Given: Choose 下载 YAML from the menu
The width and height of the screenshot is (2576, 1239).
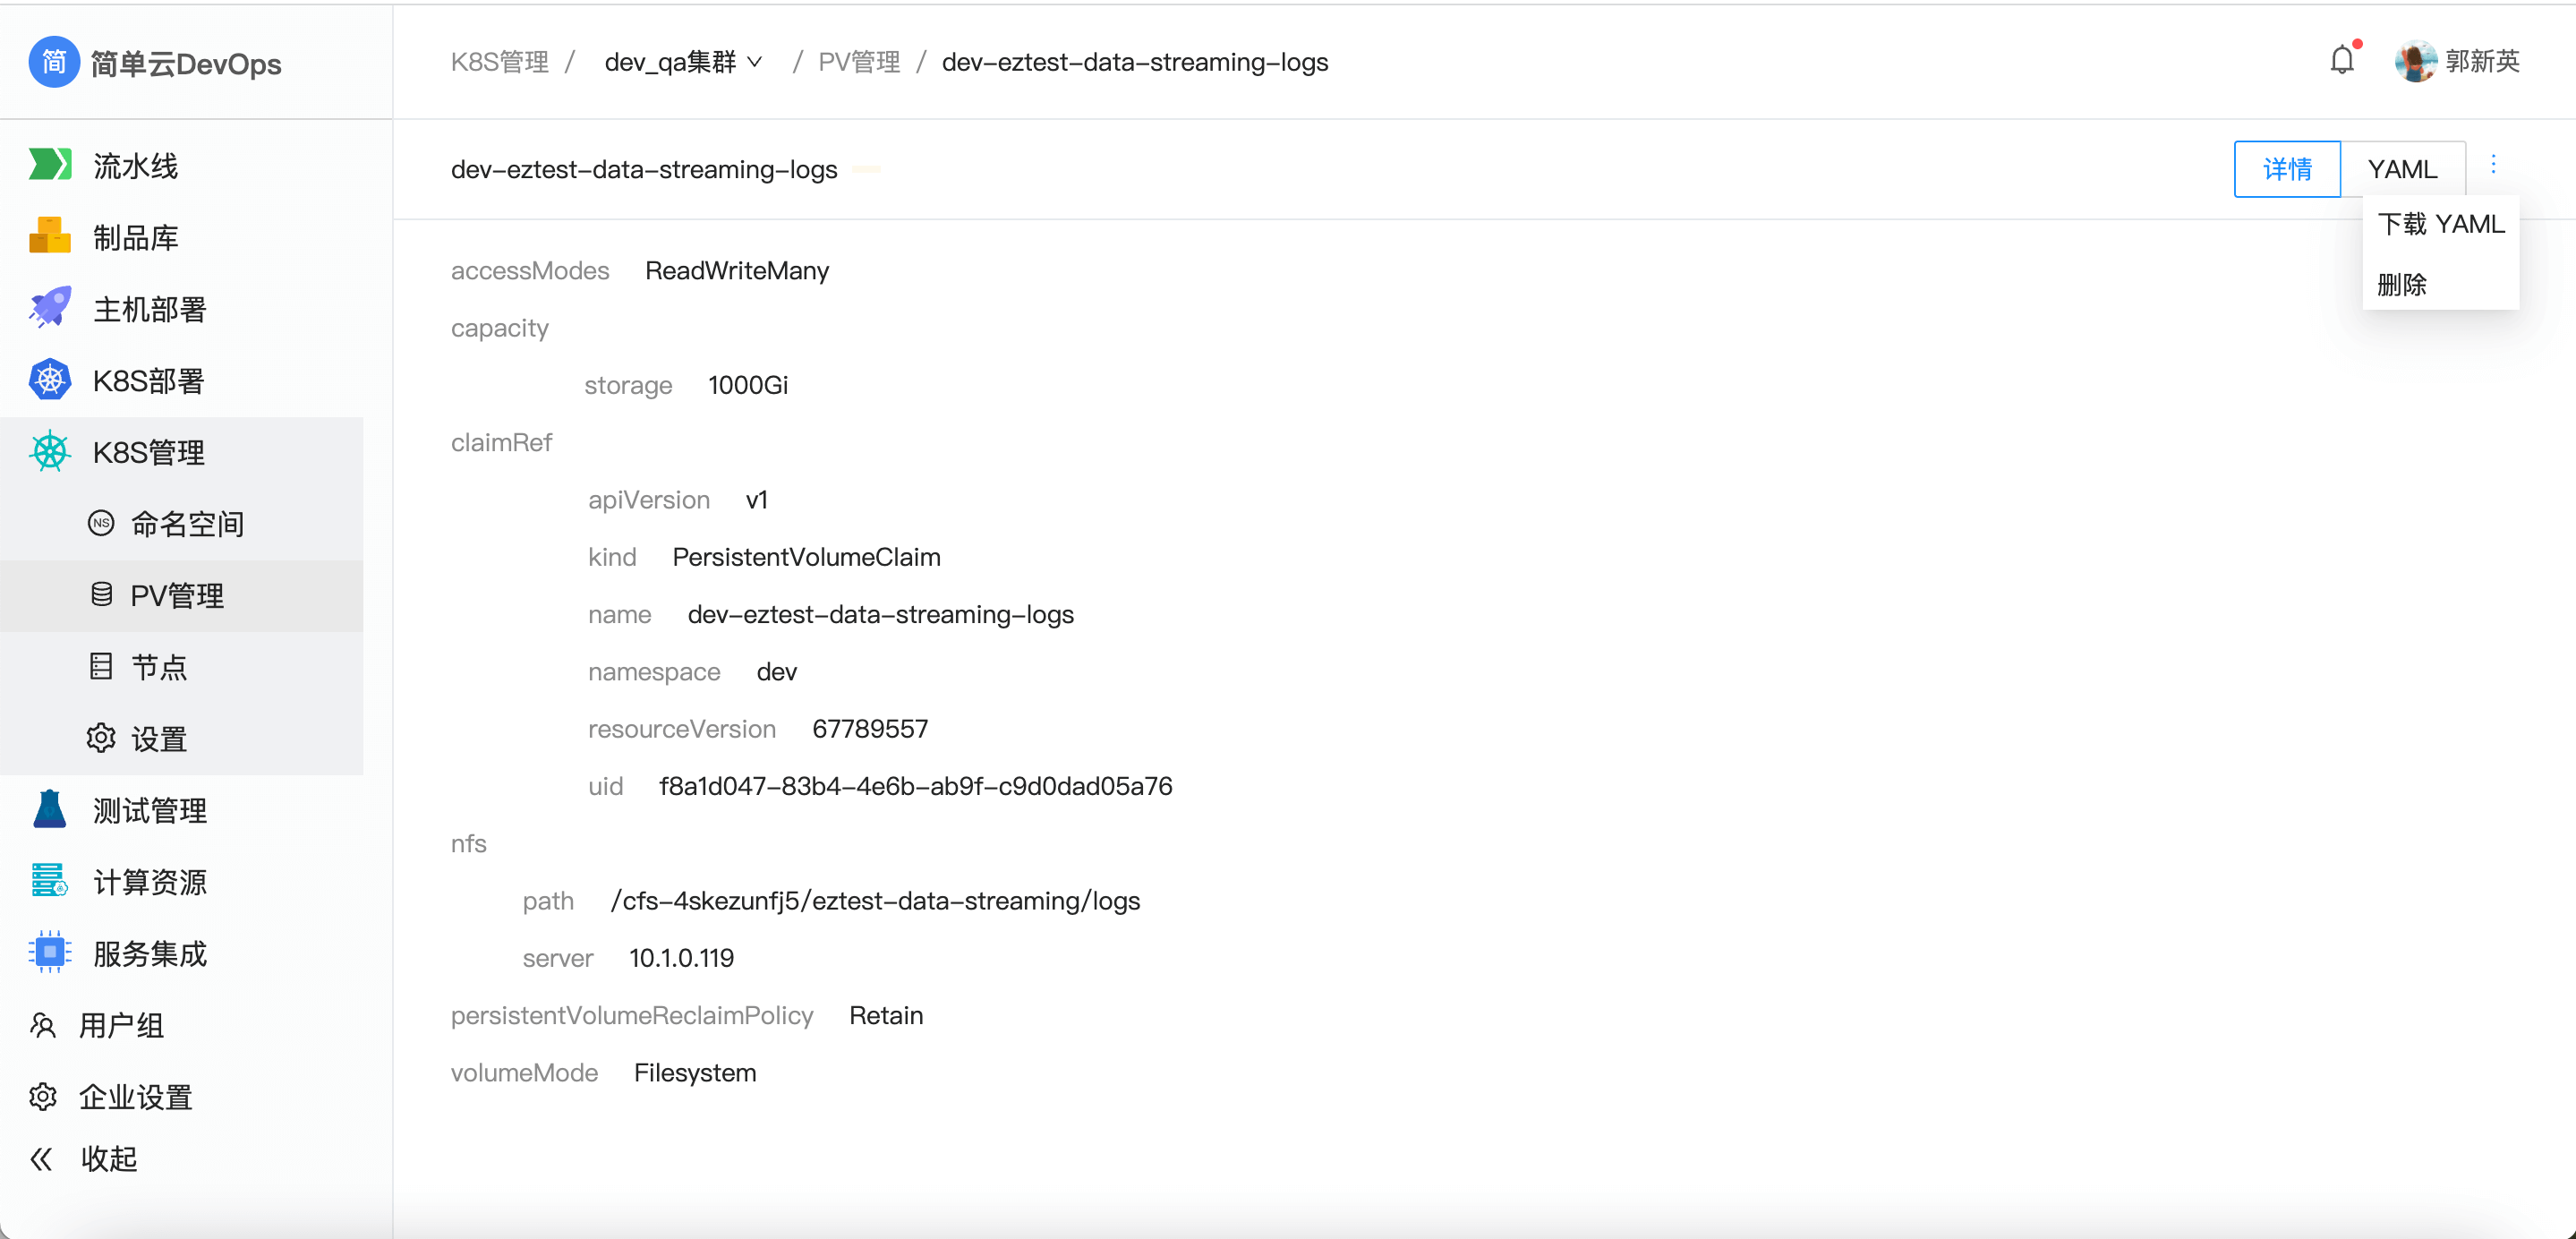Looking at the screenshot, I should point(2440,224).
